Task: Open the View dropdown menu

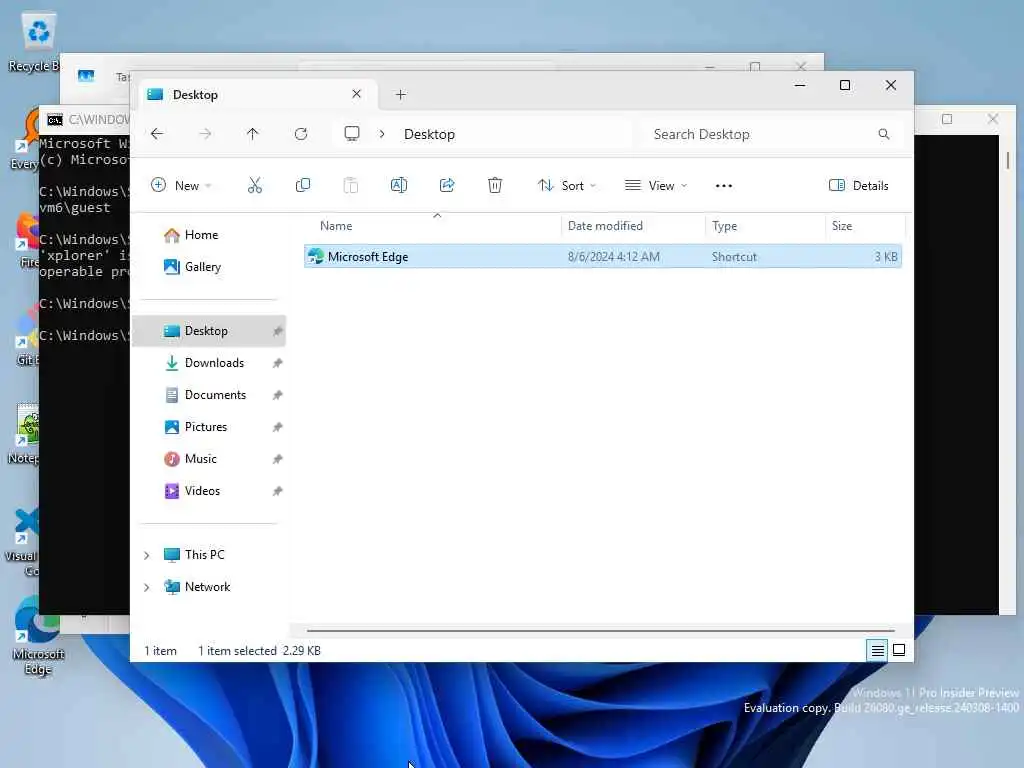Action: tap(656, 185)
